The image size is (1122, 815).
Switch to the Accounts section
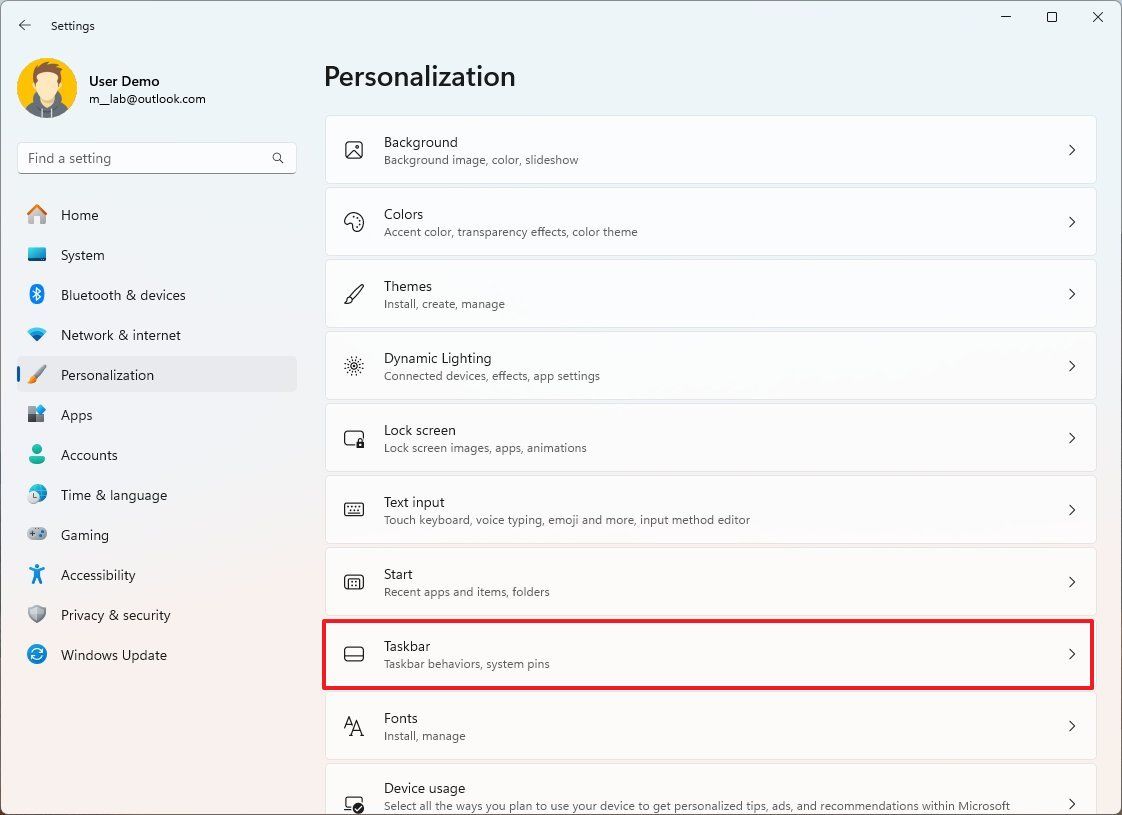pyautogui.click(x=89, y=455)
